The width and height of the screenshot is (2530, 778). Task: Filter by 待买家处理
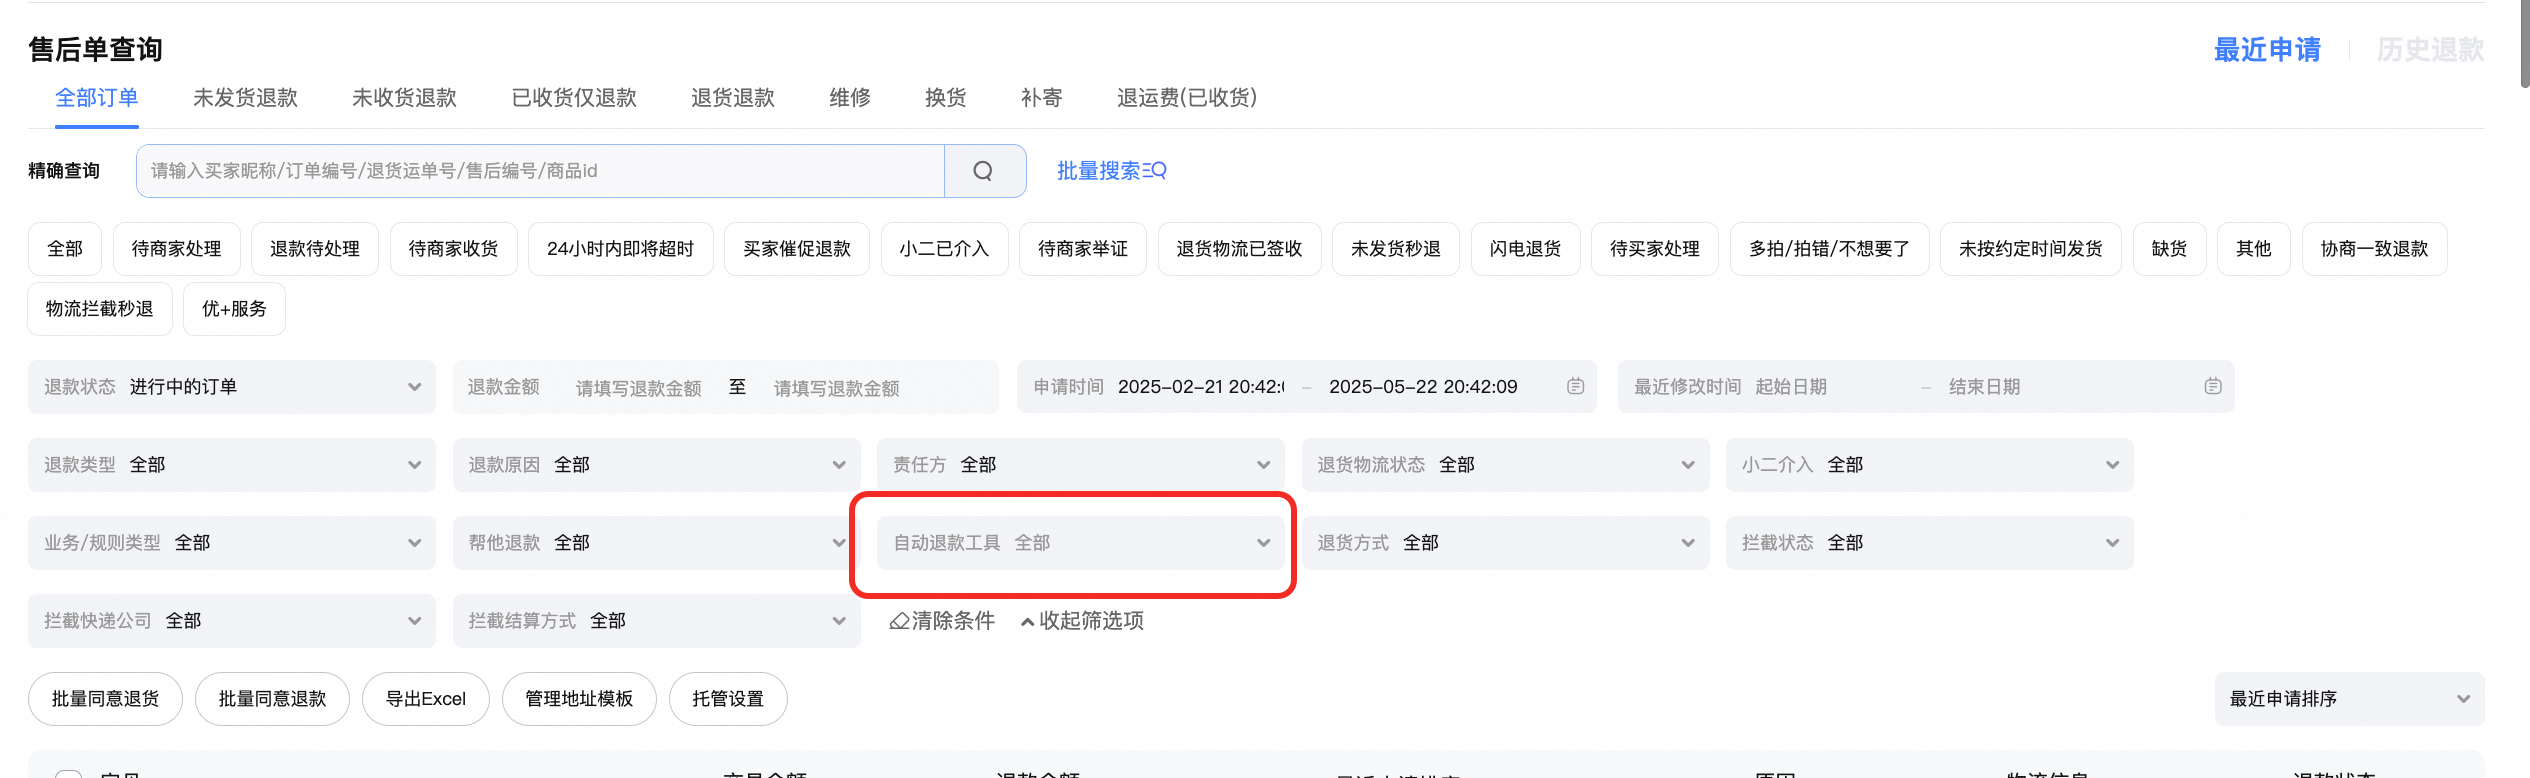(1655, 249)
